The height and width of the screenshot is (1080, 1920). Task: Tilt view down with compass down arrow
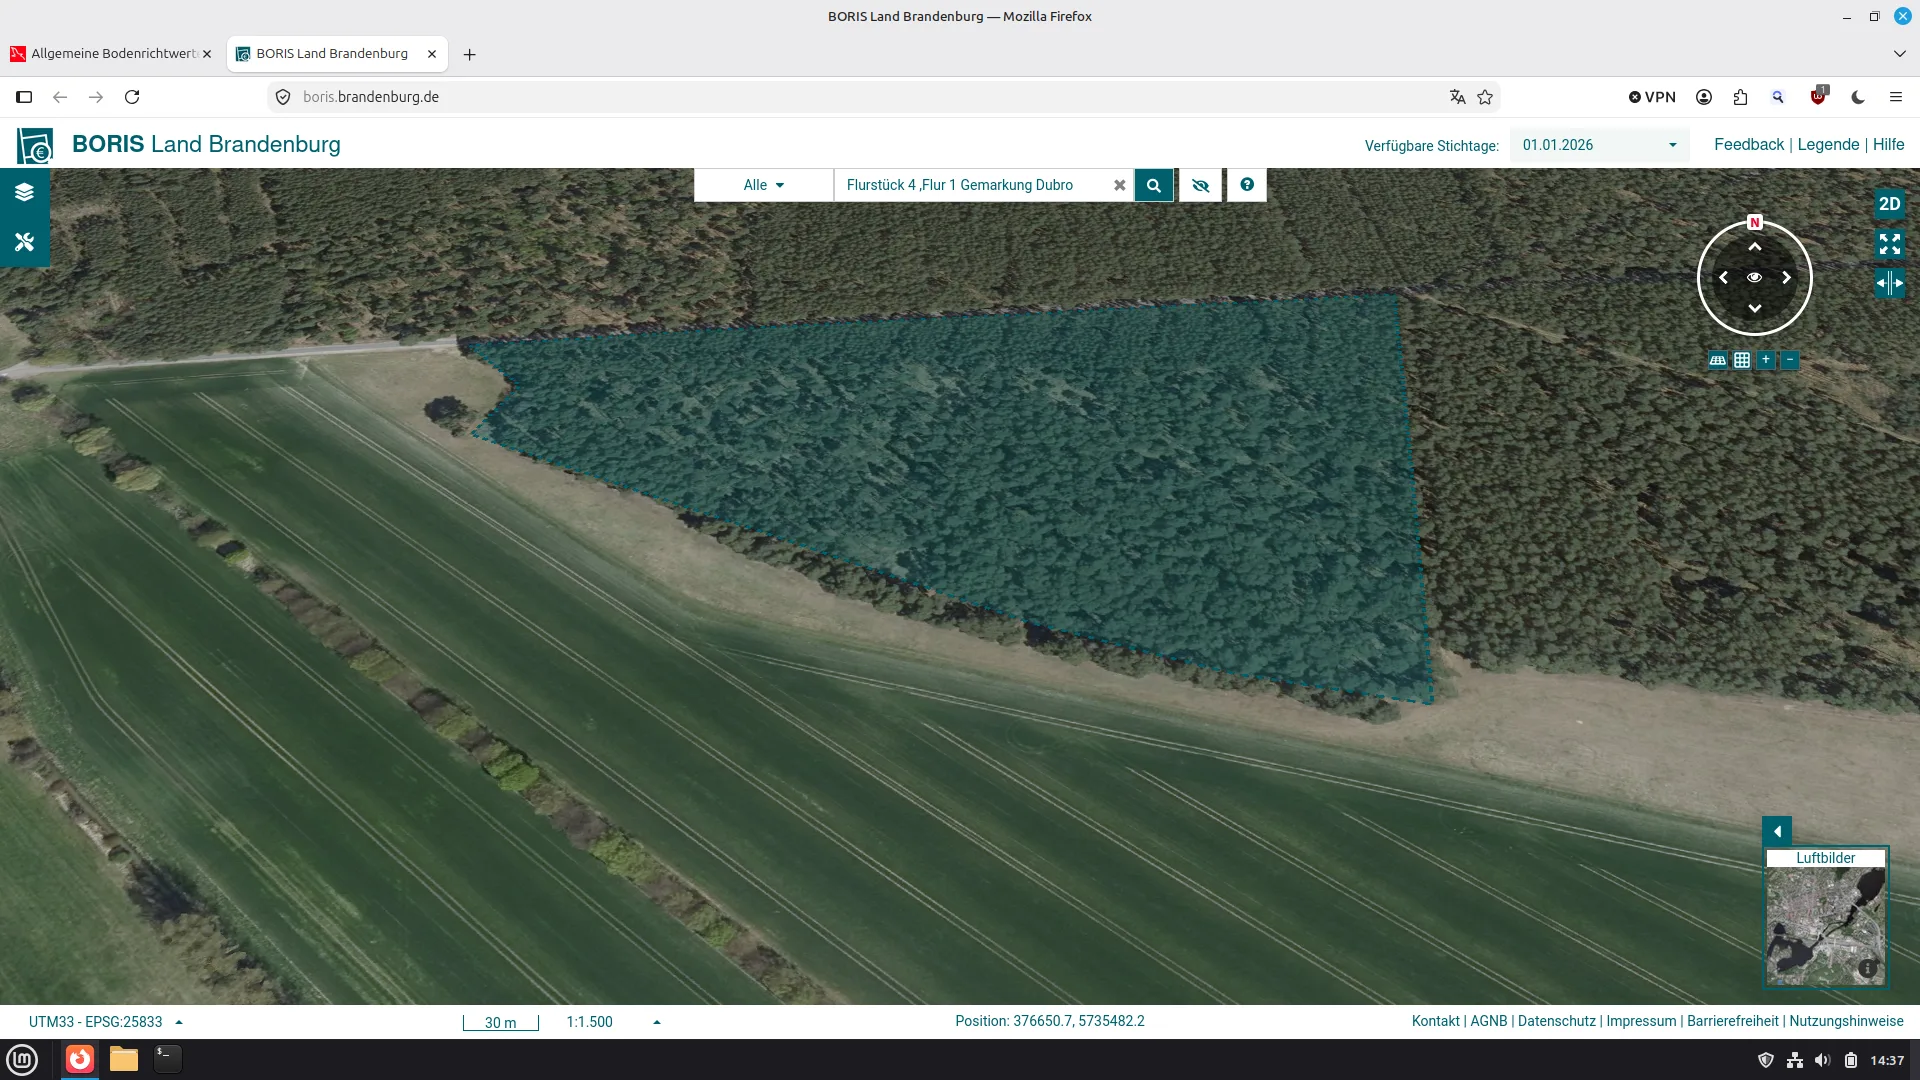[1755, 308]
